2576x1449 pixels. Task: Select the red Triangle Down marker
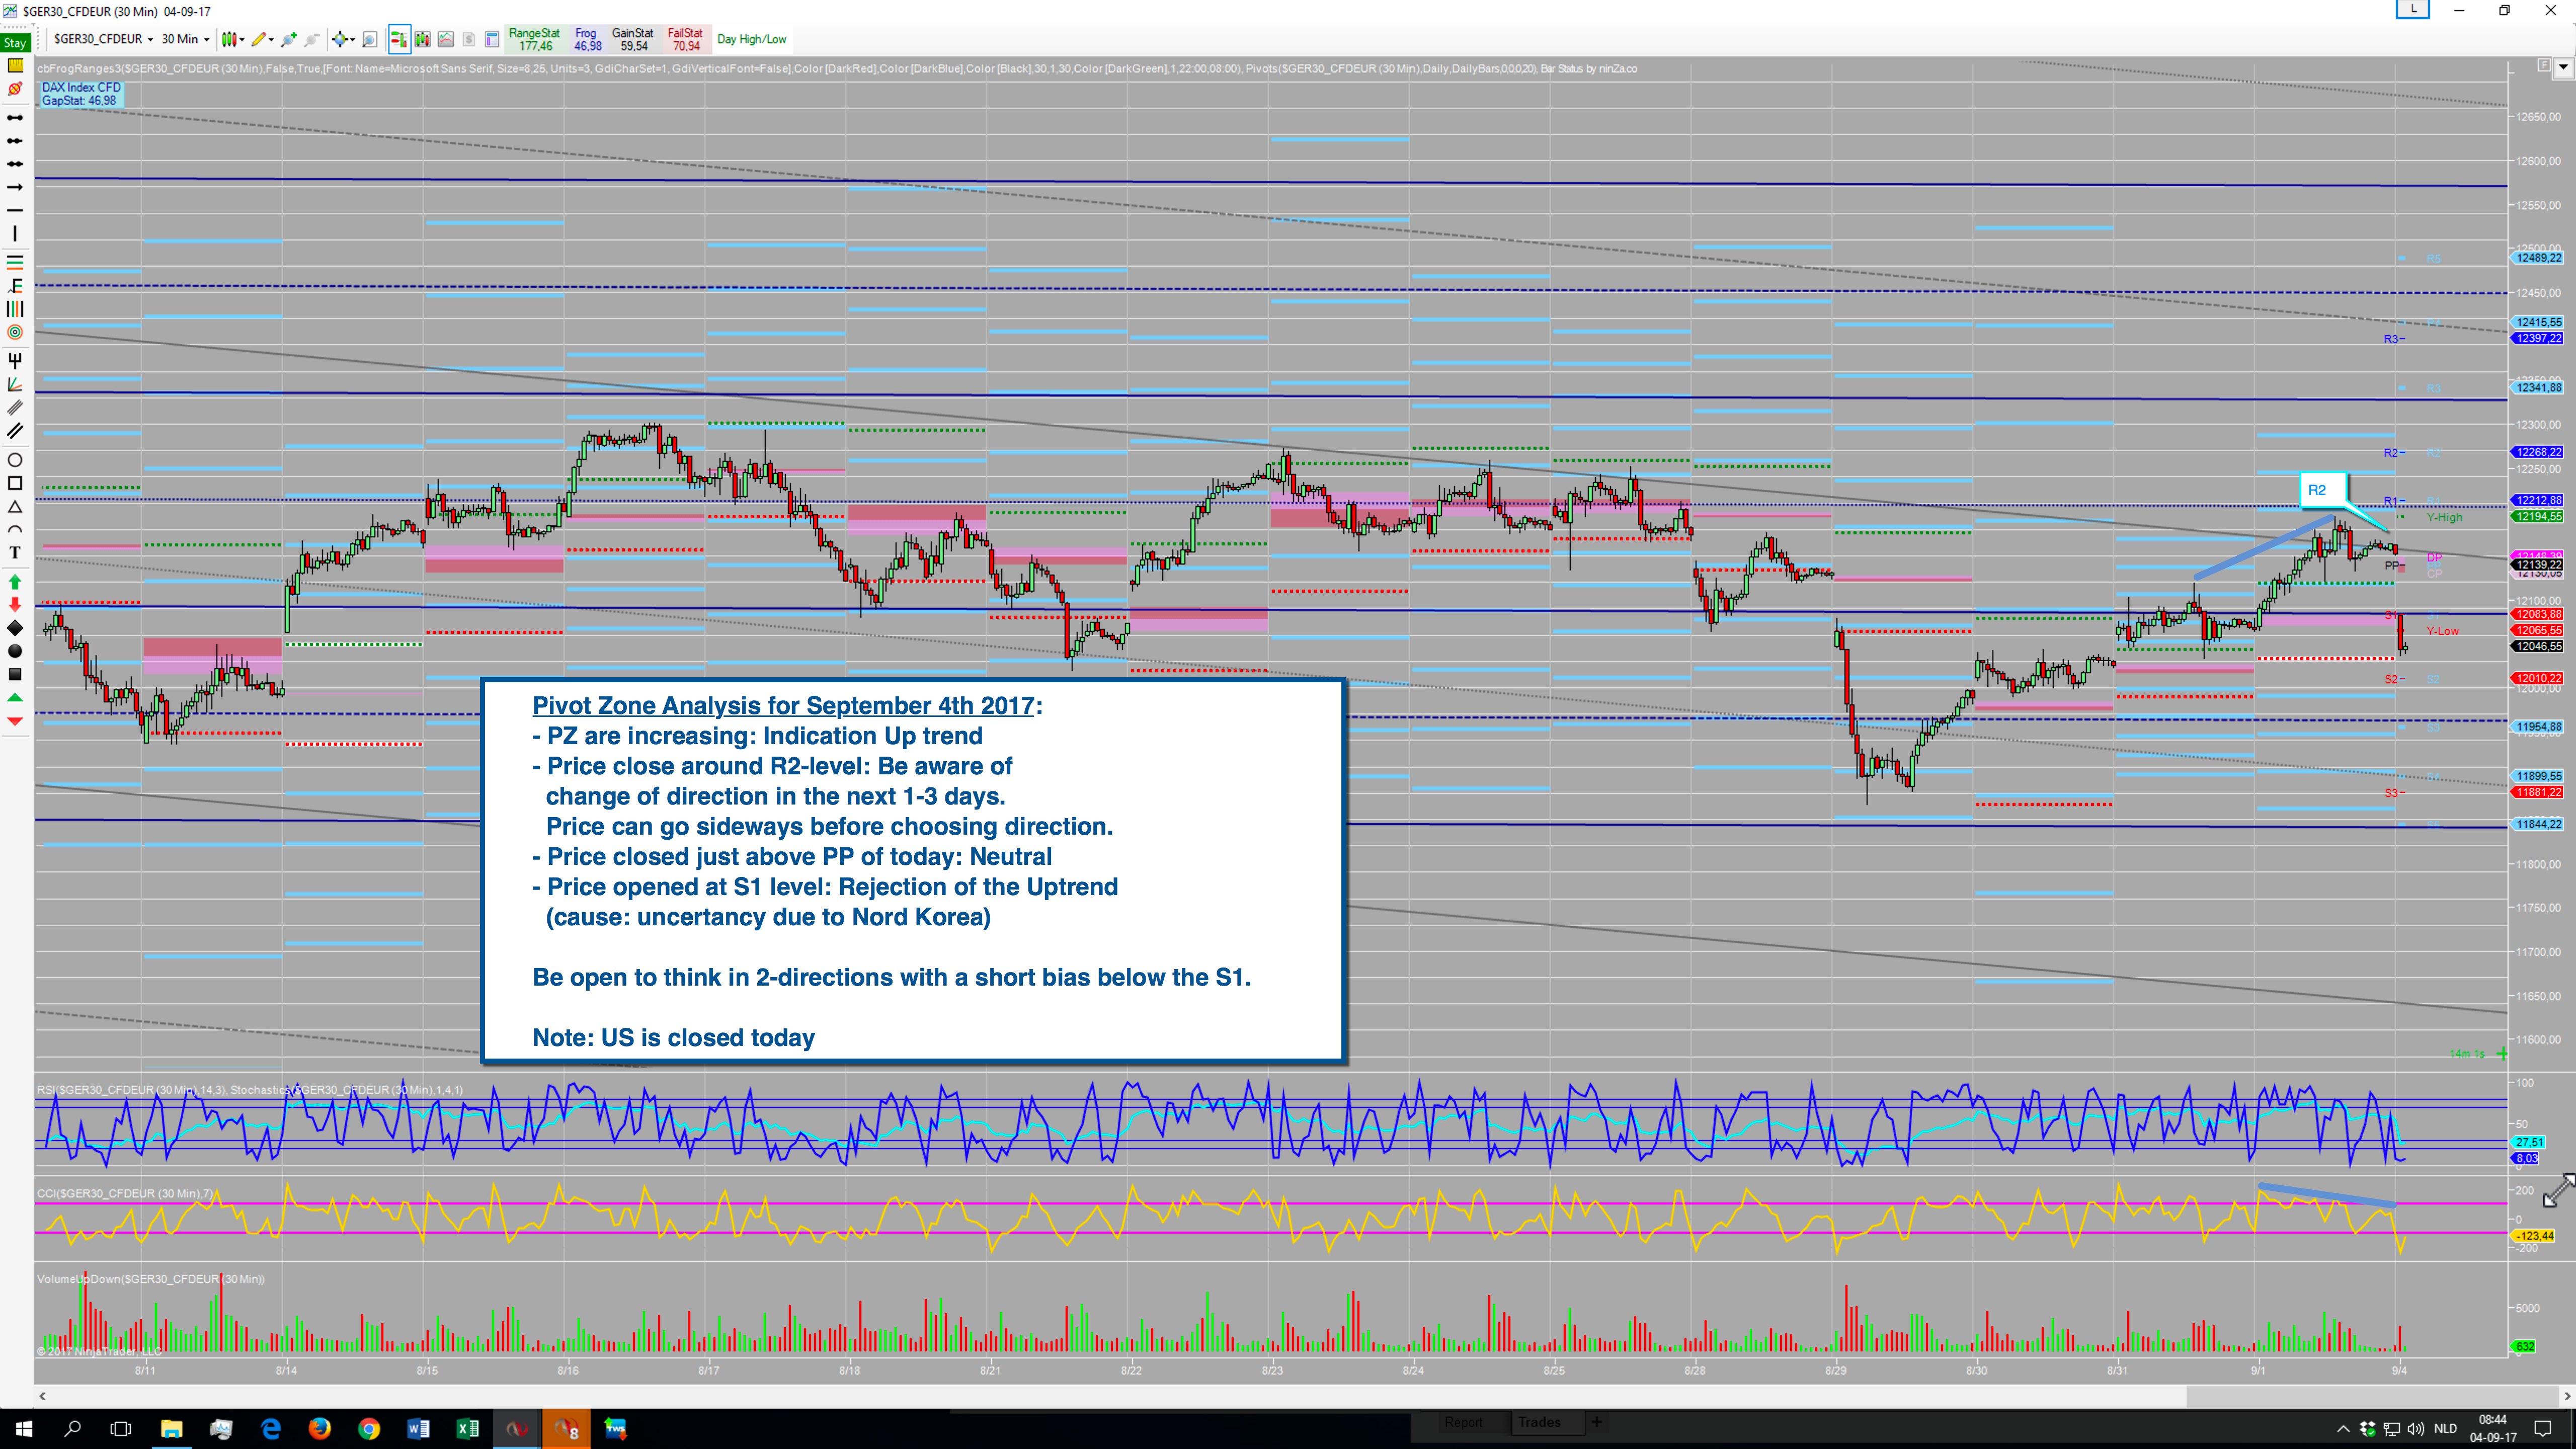pos(15,720)
